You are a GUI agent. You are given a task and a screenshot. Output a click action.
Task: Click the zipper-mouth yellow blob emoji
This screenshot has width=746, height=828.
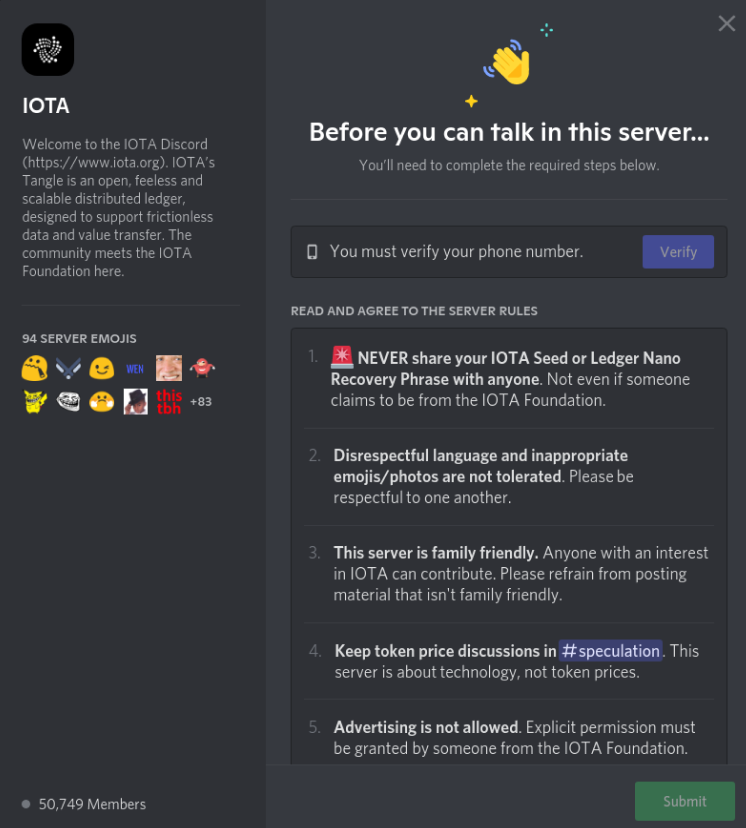pos(35,368)
